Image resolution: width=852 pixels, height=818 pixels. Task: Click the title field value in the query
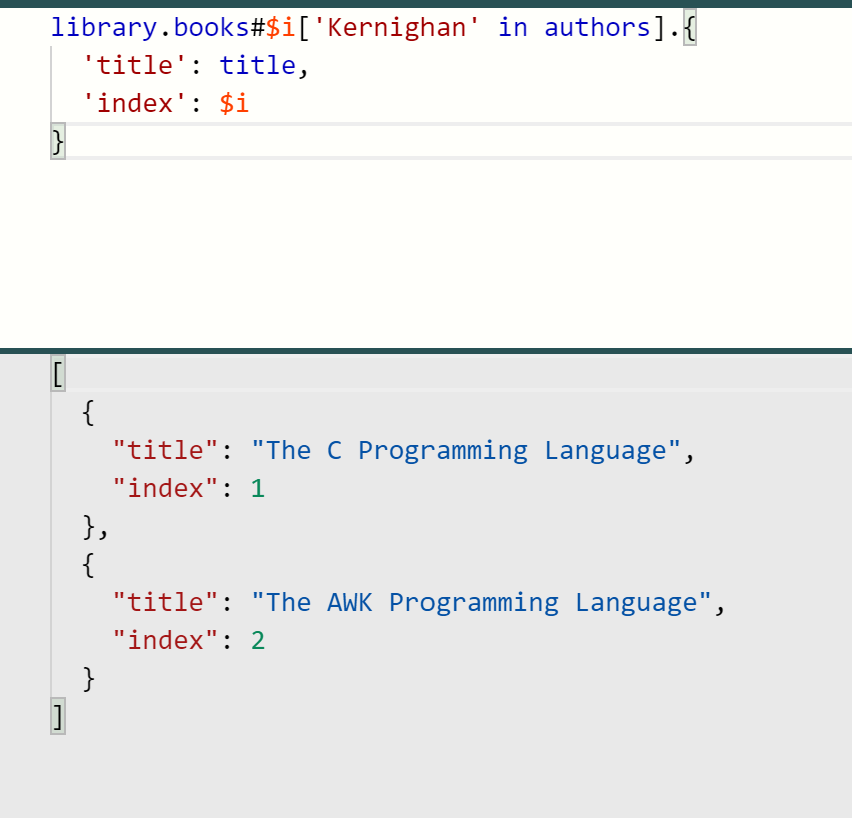tap(257, 65)
